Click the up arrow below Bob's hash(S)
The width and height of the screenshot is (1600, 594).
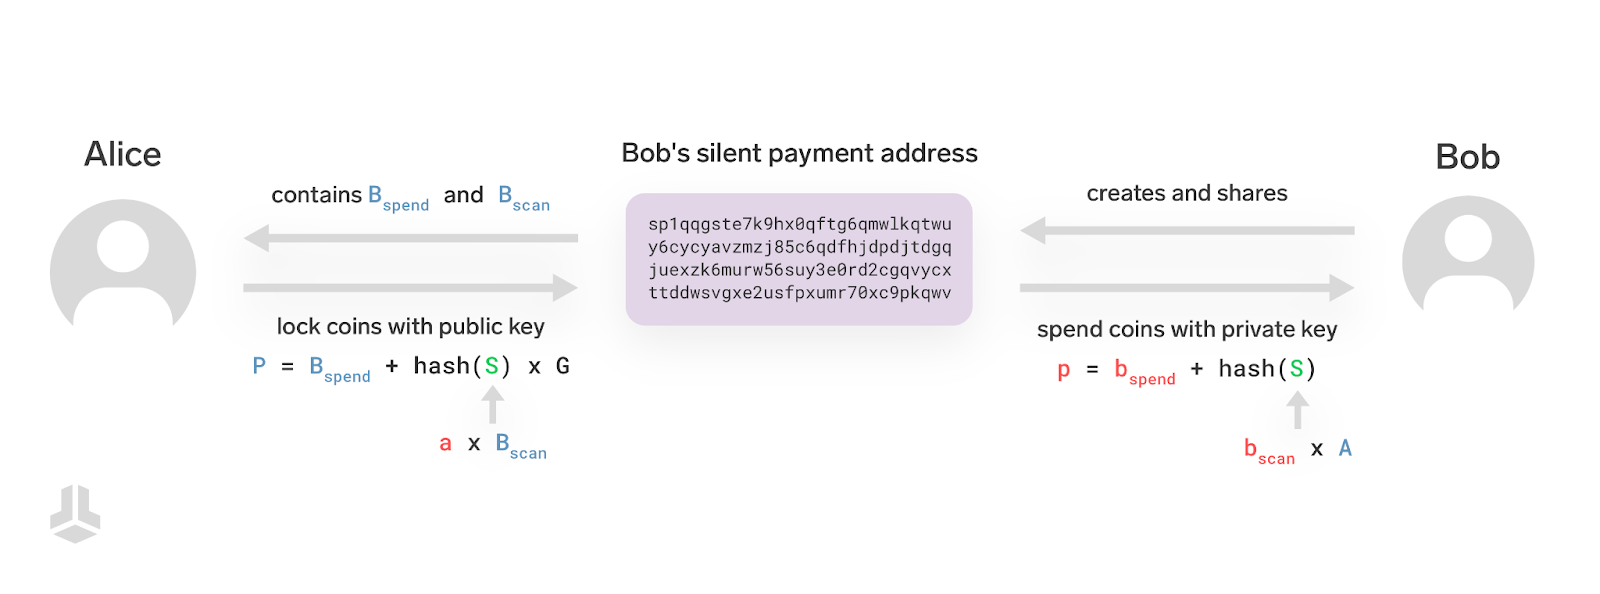click(x=1297, y=410)
